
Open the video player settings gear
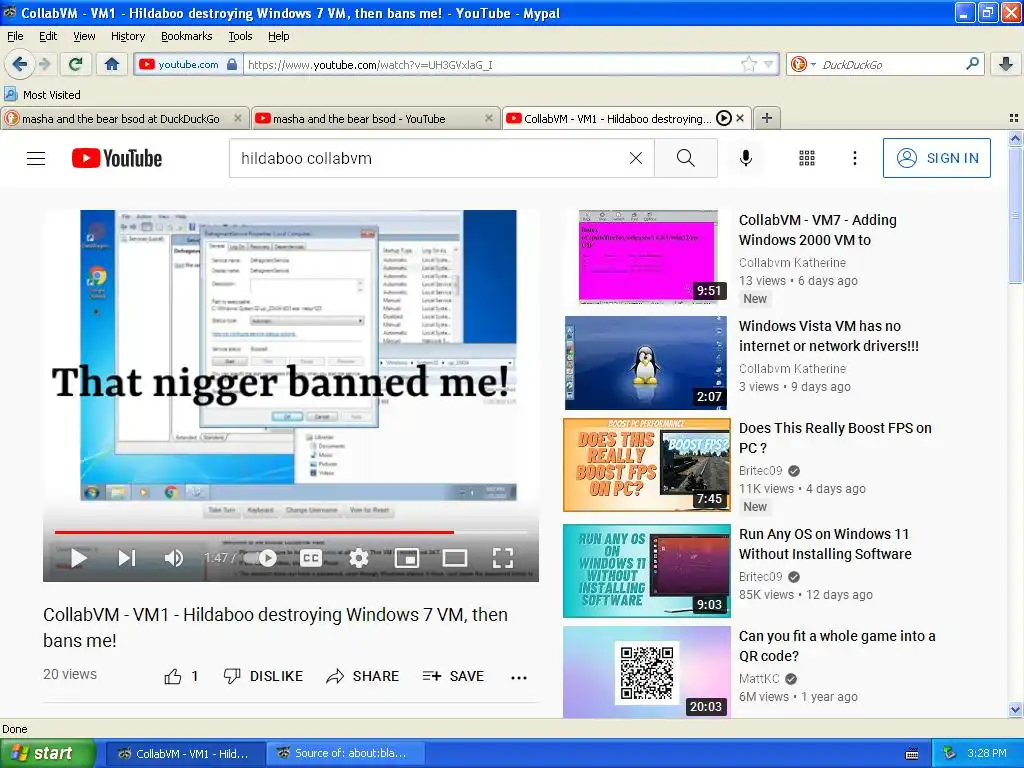pos(359,558)
